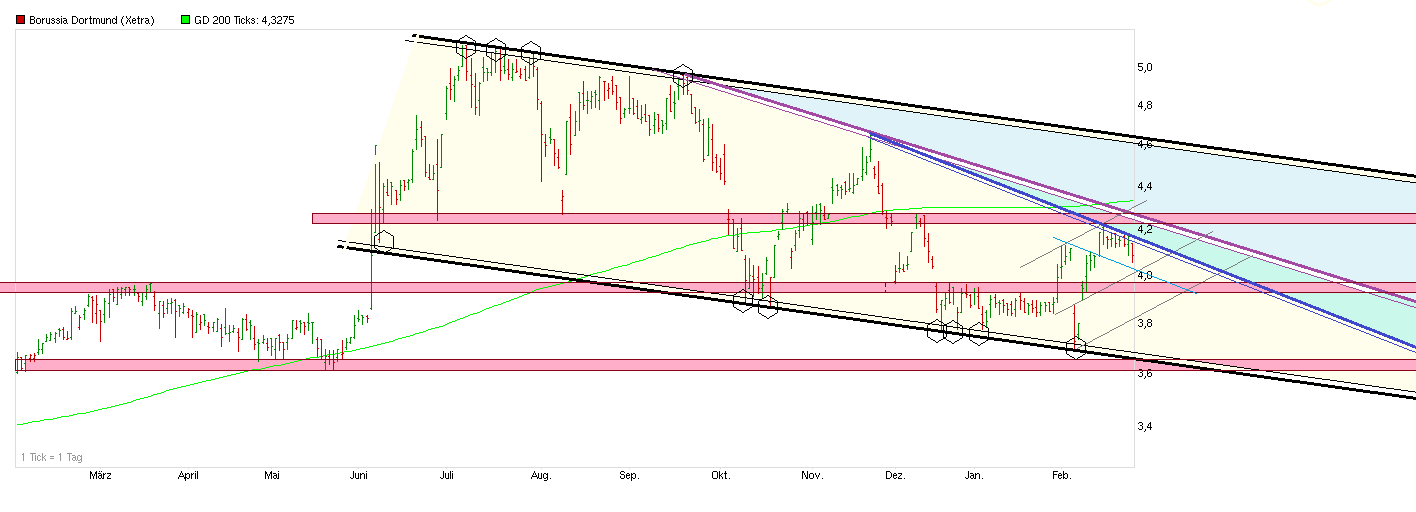Click the 'Juli' month label
1416x512 pixels.
(447, 476)
